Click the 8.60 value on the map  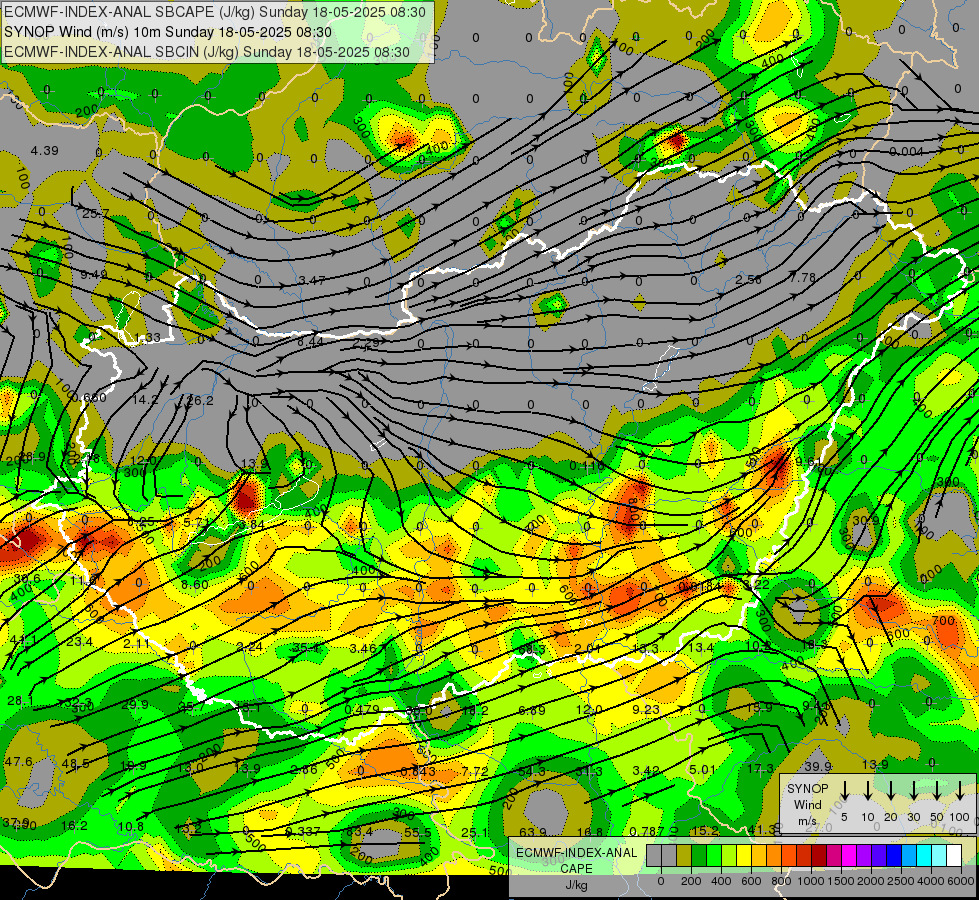[x=194, y=585]
